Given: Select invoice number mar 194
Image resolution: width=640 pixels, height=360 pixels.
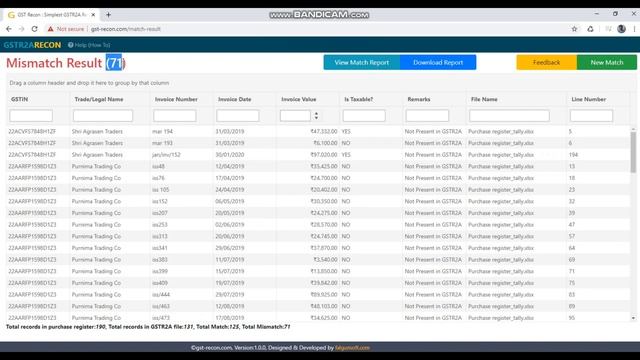Looking at the screenshot, I should point(162,131).
